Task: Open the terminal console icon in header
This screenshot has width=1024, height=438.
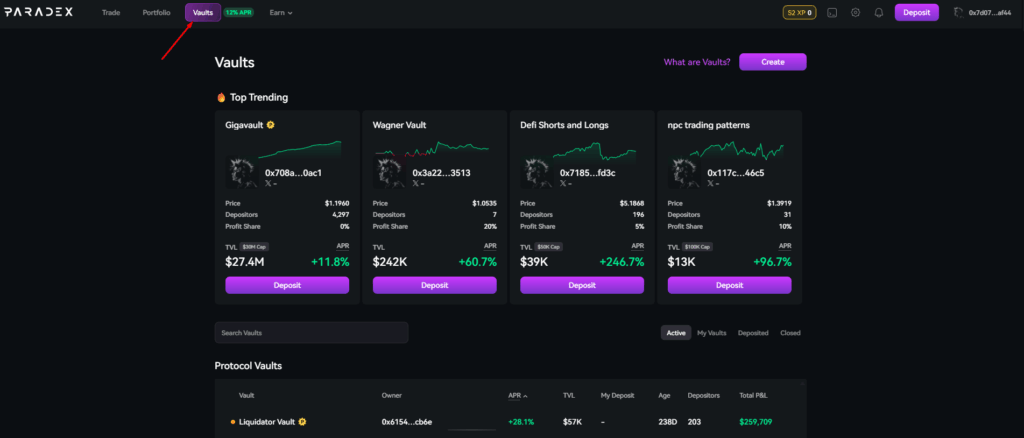Action: [x=832, y=12]
